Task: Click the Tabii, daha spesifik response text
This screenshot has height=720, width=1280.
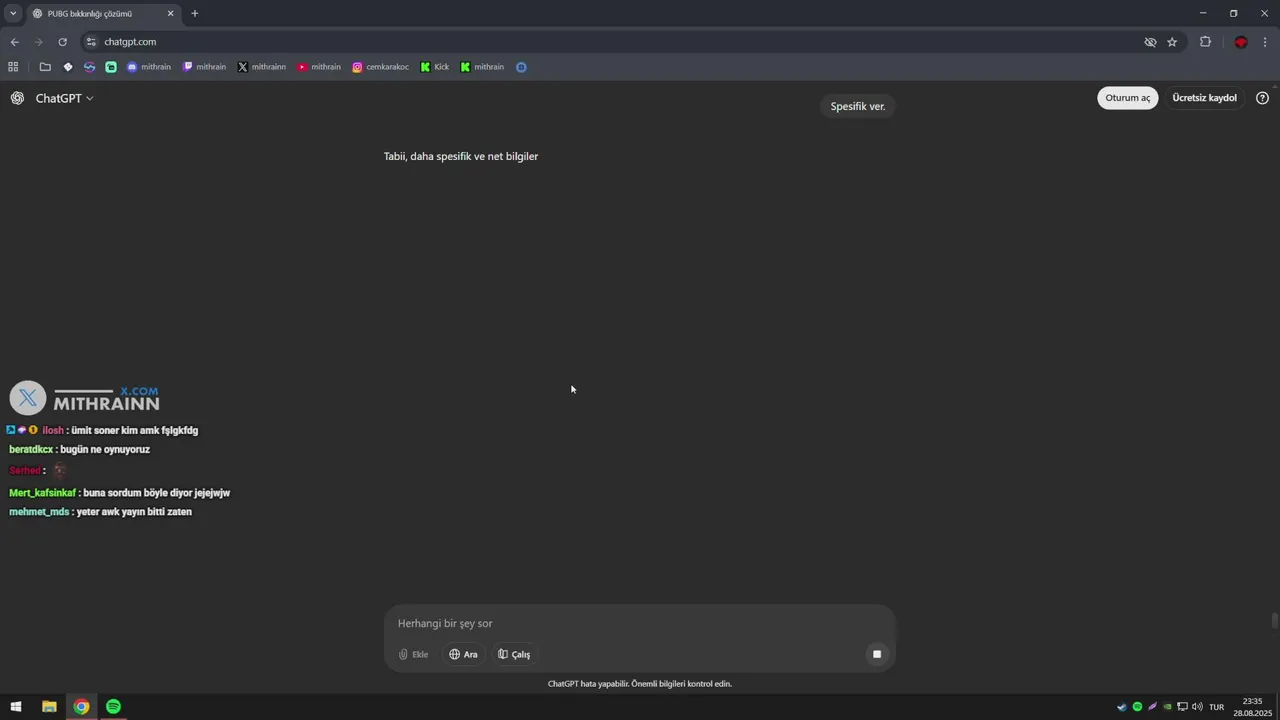Action: pyautogui.click(x=461, y=156)
